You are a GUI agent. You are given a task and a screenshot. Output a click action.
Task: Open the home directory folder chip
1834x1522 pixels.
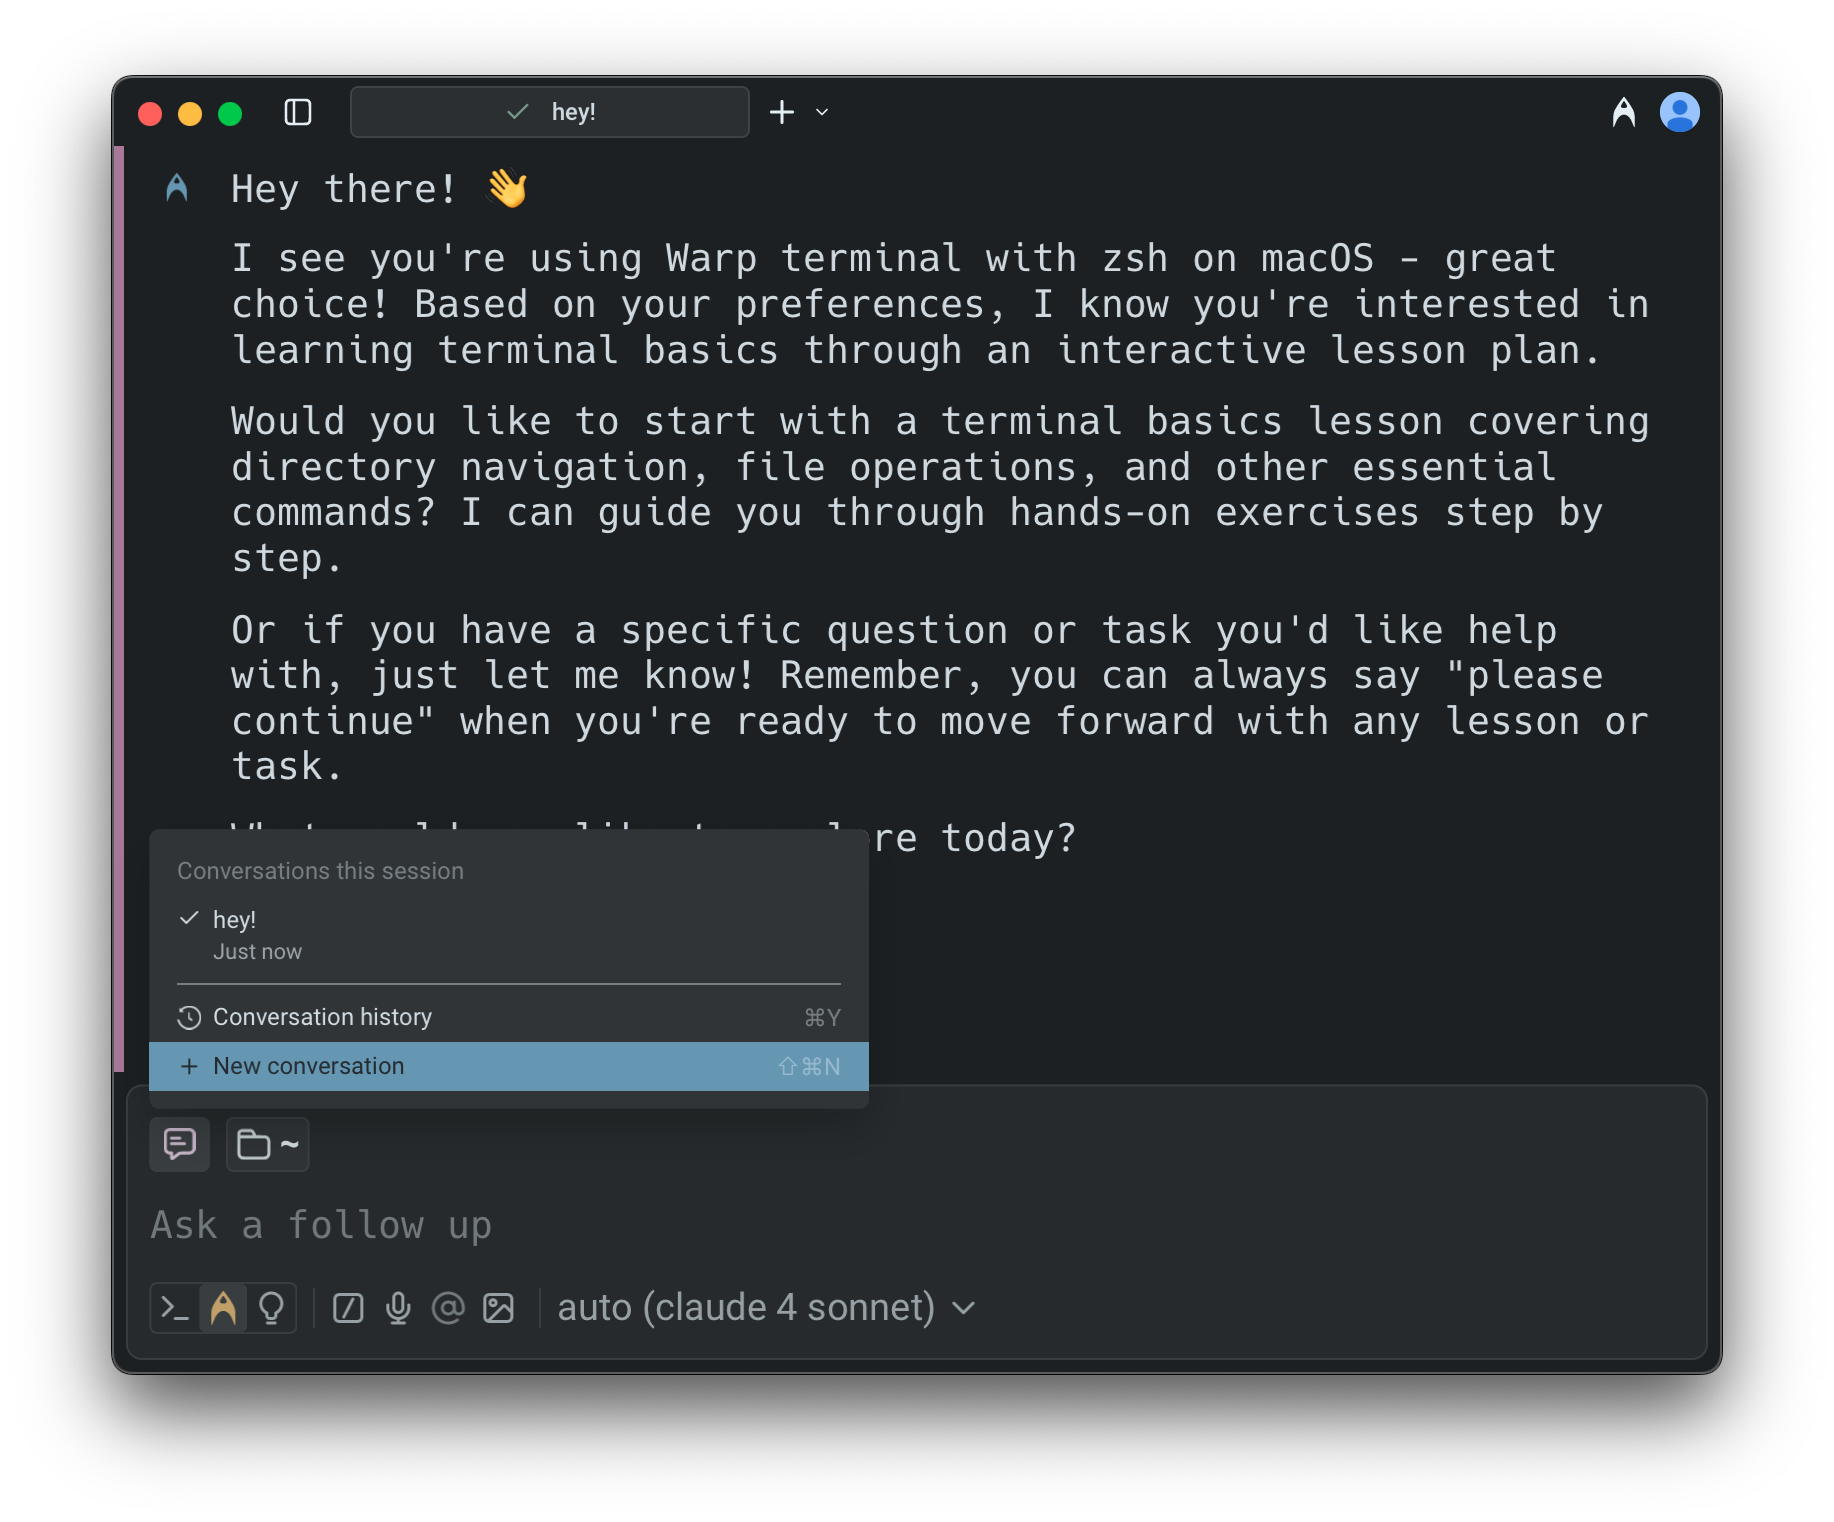point(267,1144)
